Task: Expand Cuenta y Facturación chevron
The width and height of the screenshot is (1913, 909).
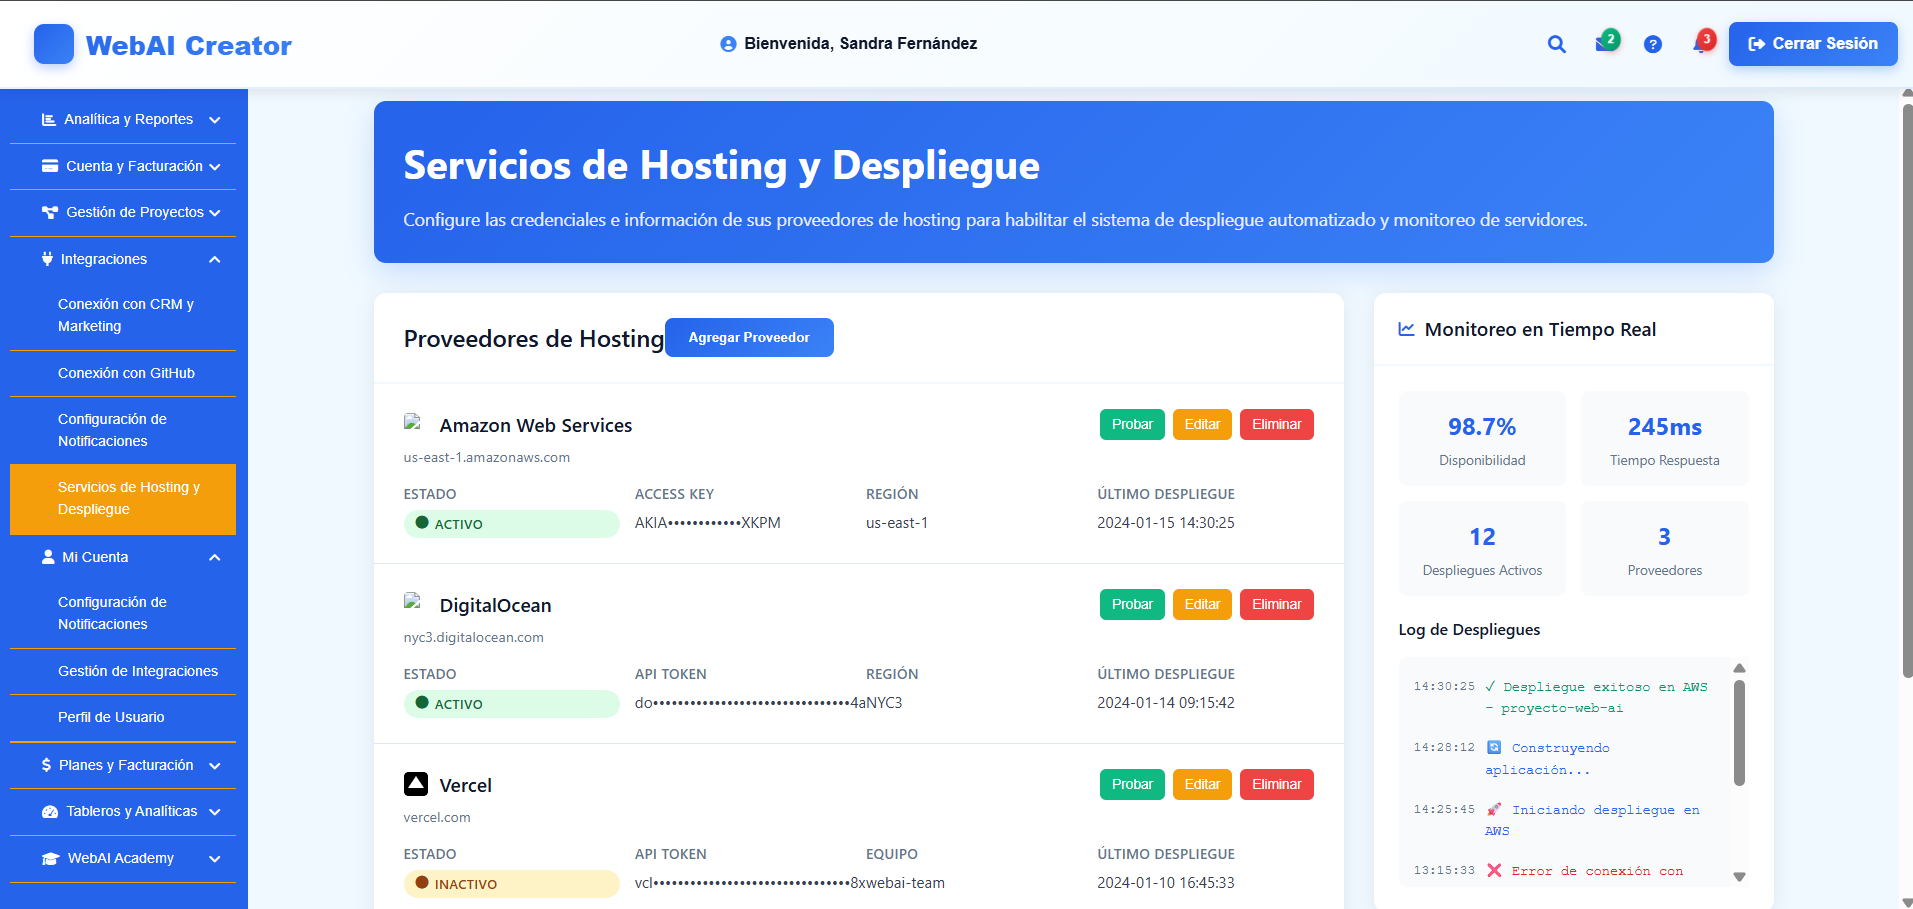Action: (x=214, y=167)
